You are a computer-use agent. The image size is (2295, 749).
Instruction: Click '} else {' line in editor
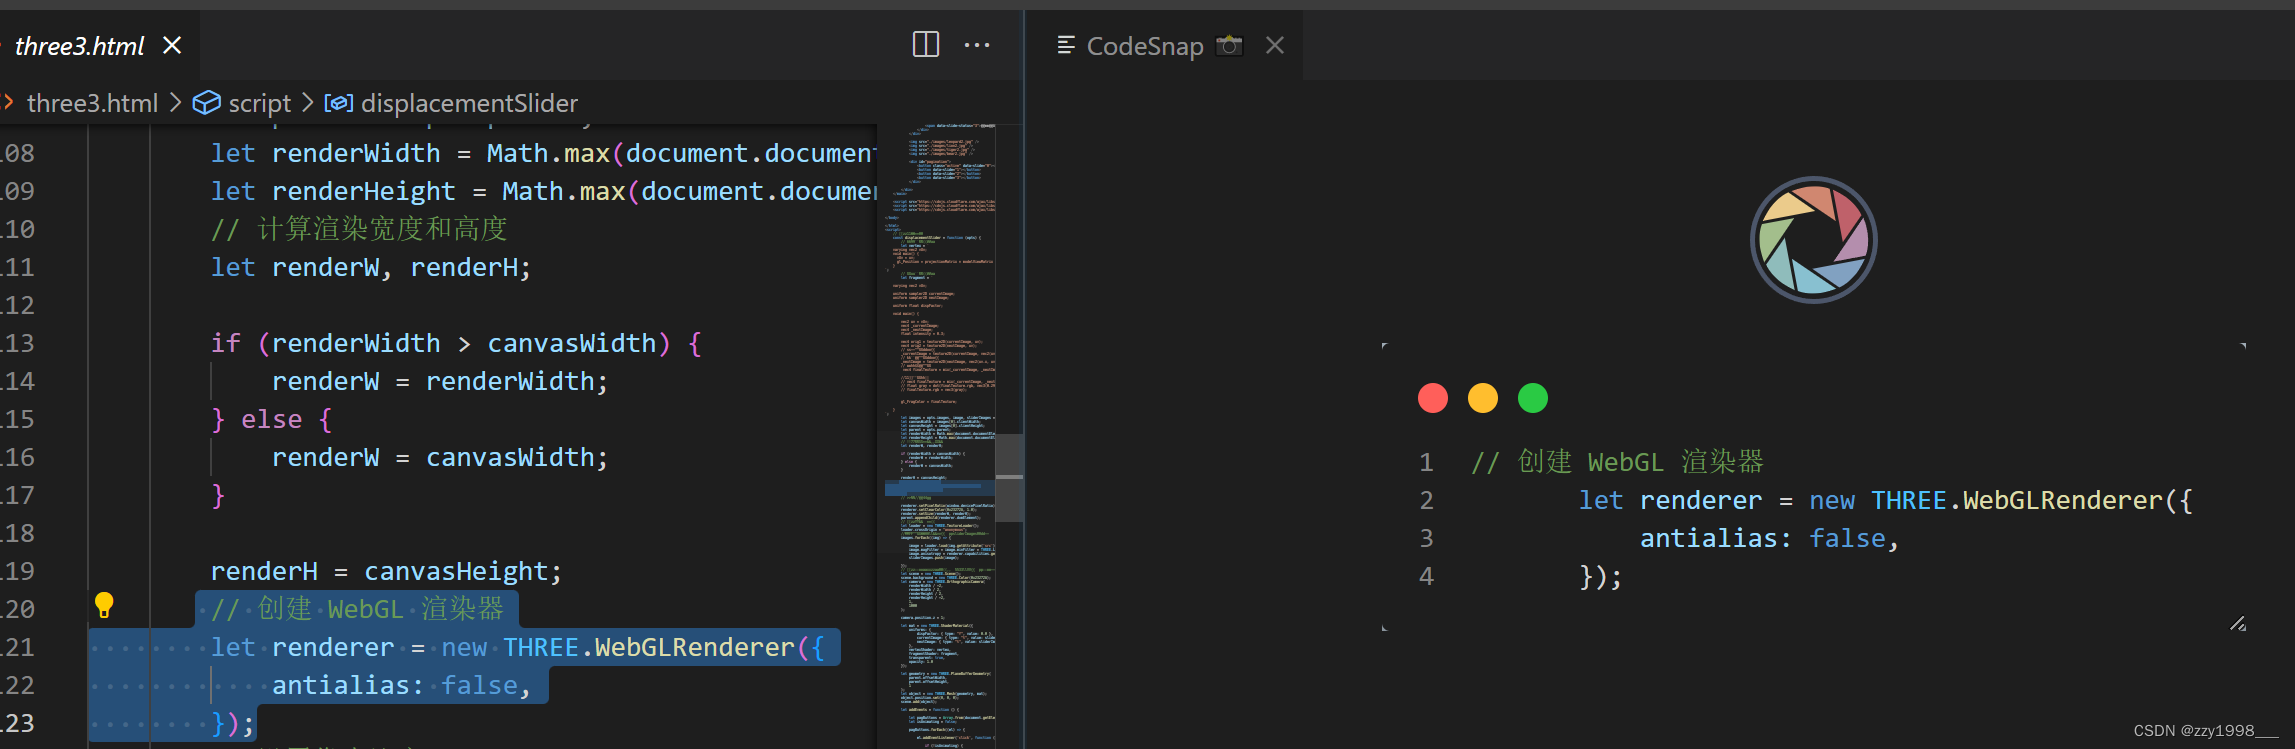(271, 419)
